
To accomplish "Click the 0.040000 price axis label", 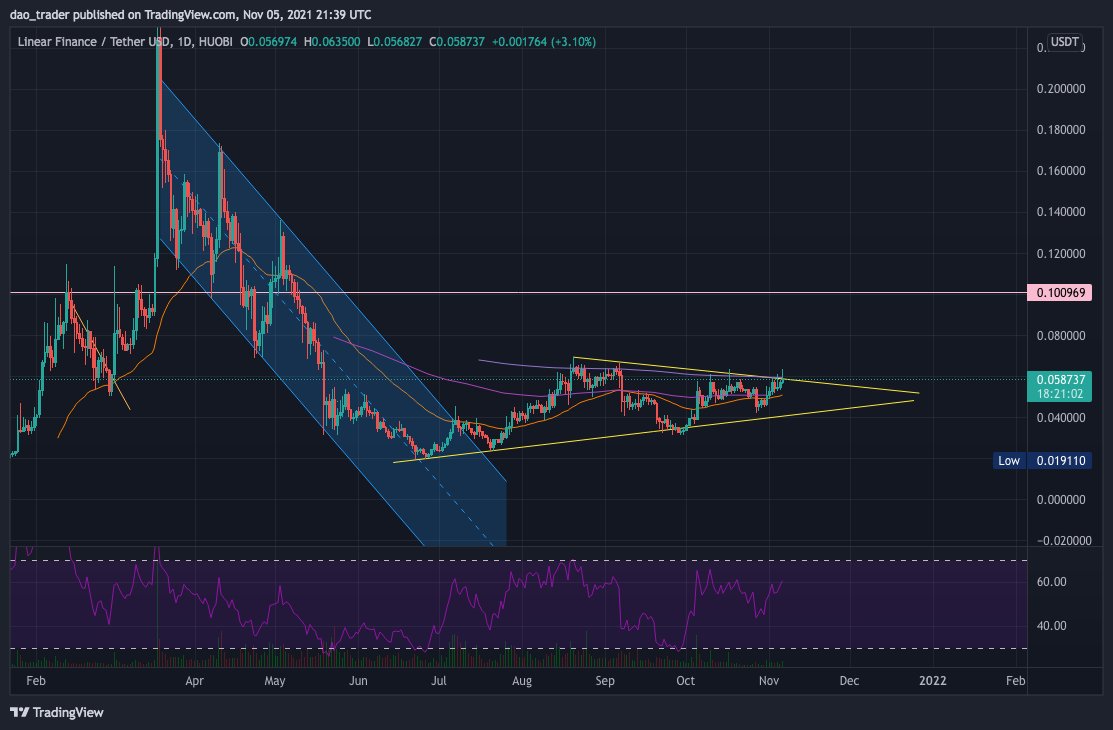I will tap(1060, 418).
